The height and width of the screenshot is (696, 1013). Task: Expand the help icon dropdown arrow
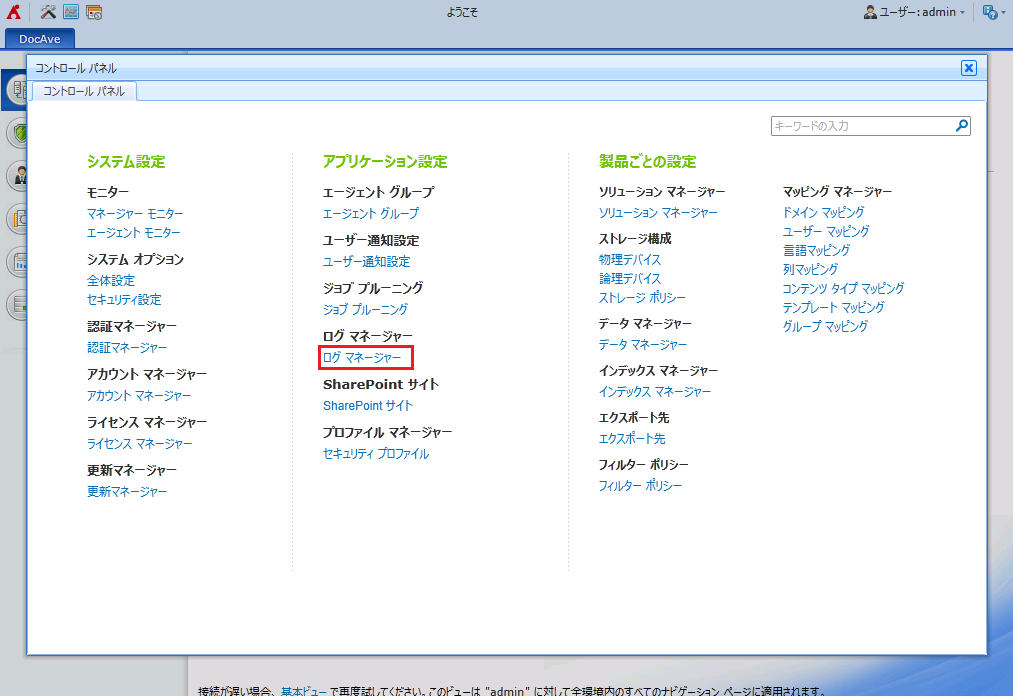click(1003, 13)
